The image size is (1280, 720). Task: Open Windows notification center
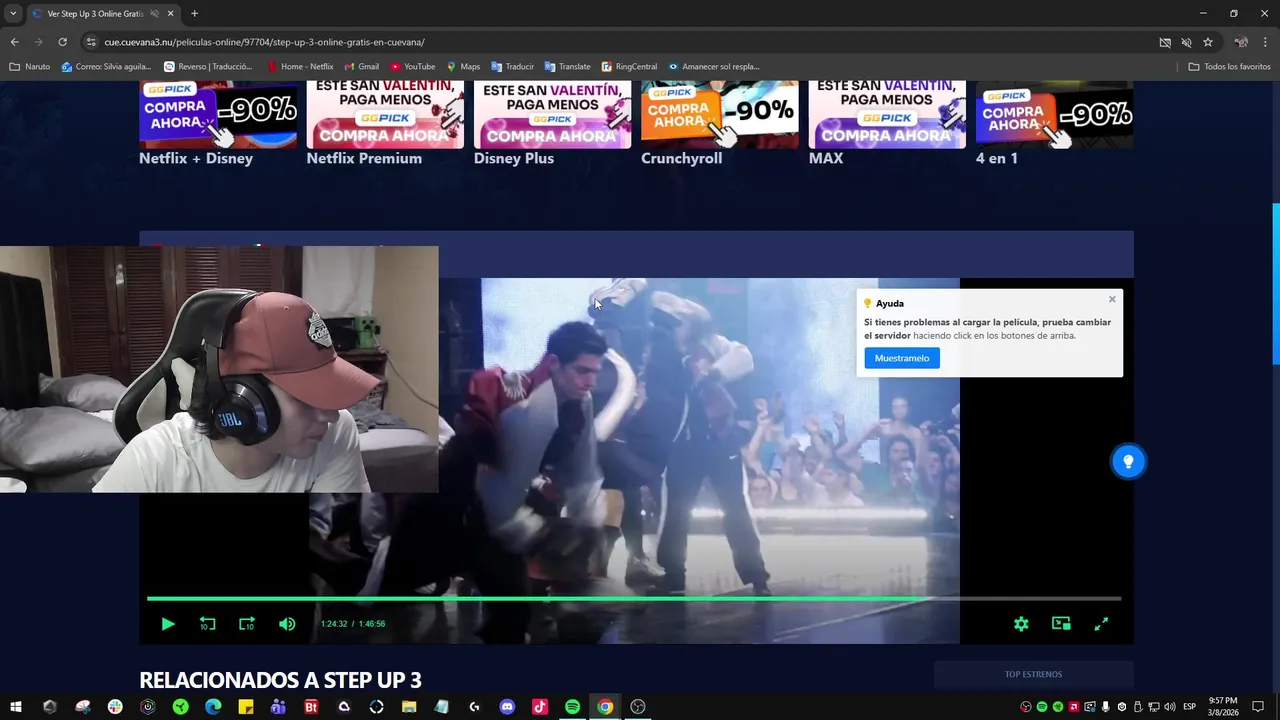1258,707
